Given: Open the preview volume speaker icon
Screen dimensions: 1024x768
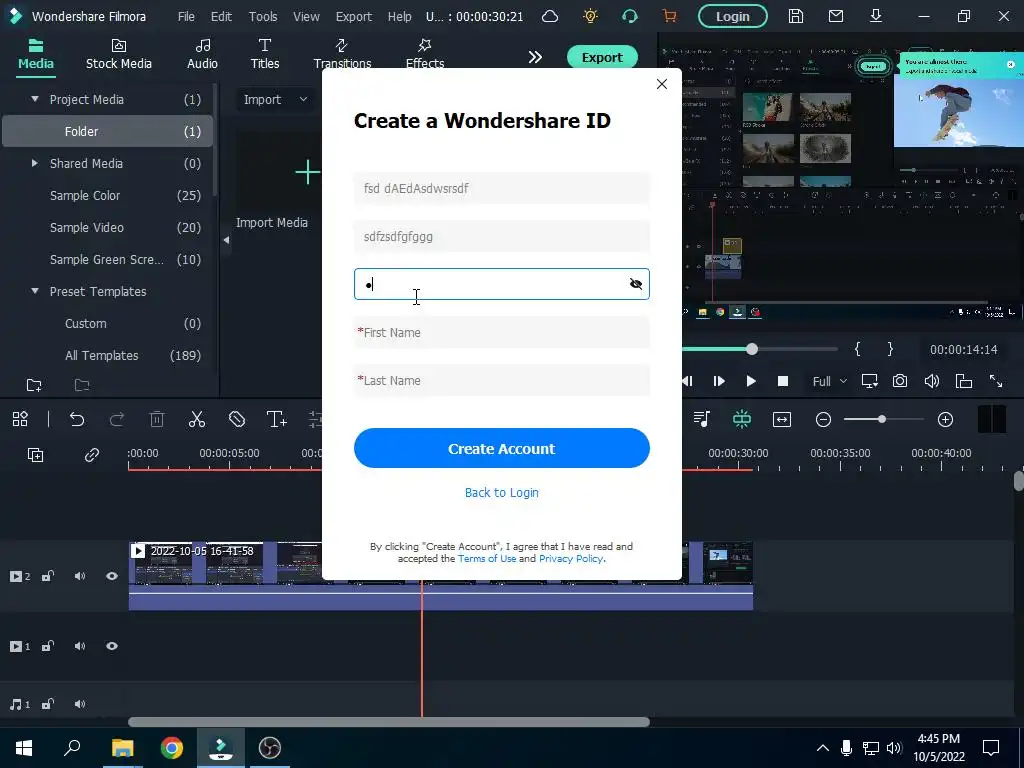Looking at the screenshot, I should coord(931,381).
